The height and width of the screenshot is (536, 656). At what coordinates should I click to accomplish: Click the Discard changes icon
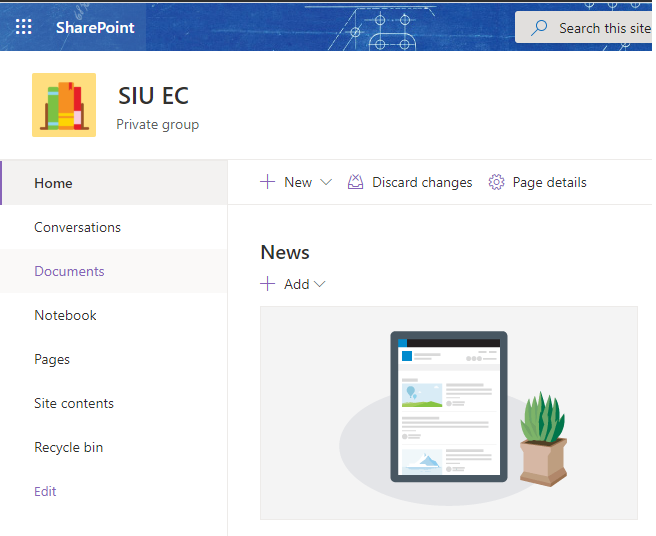355,182
